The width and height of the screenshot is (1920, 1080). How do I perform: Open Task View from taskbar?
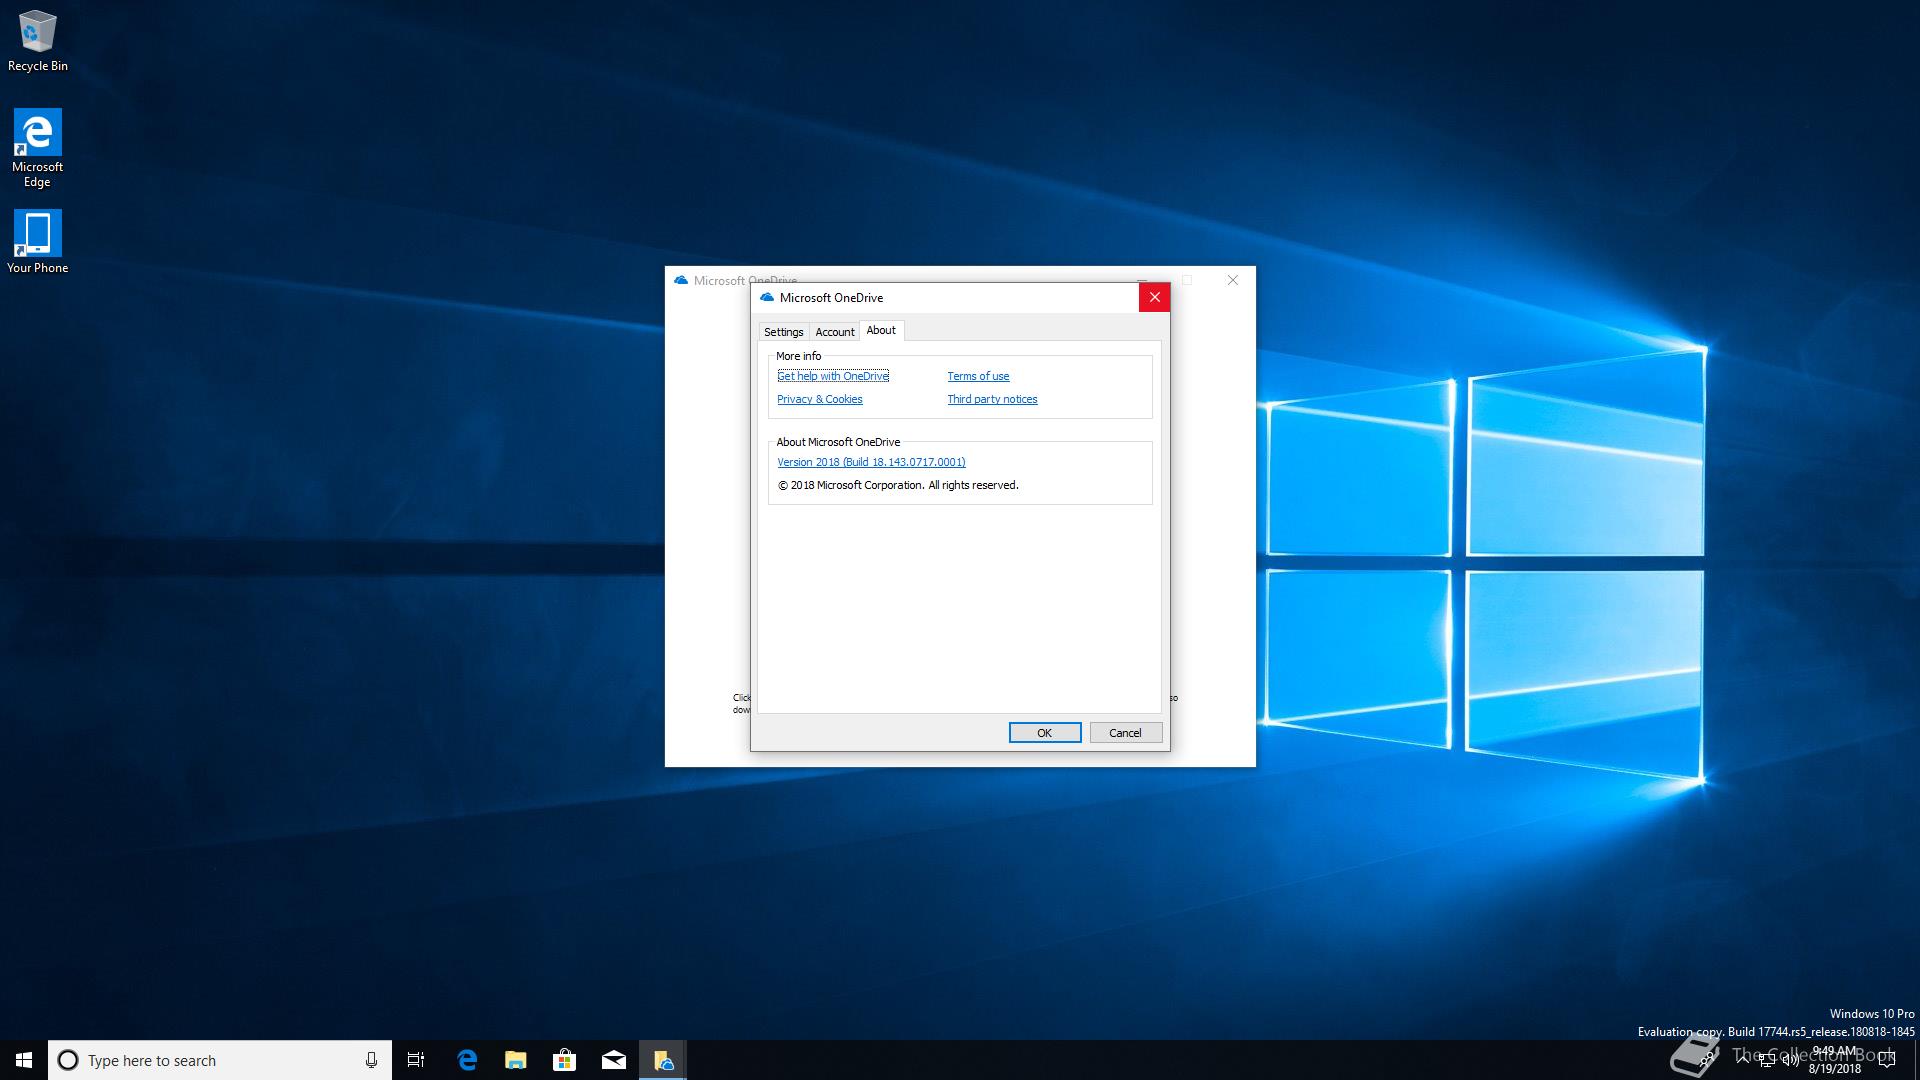pyautogui.click(x=416, y=1060)
